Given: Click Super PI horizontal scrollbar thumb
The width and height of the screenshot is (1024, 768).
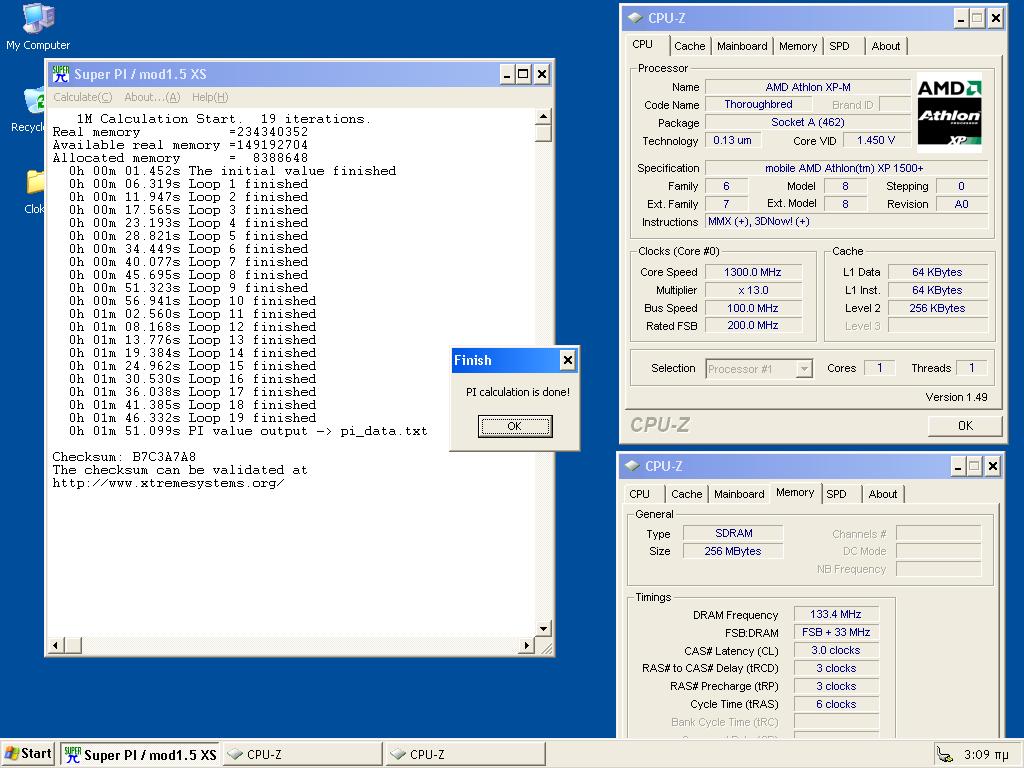Looking at the screenshot, I should tap(73, 645).
